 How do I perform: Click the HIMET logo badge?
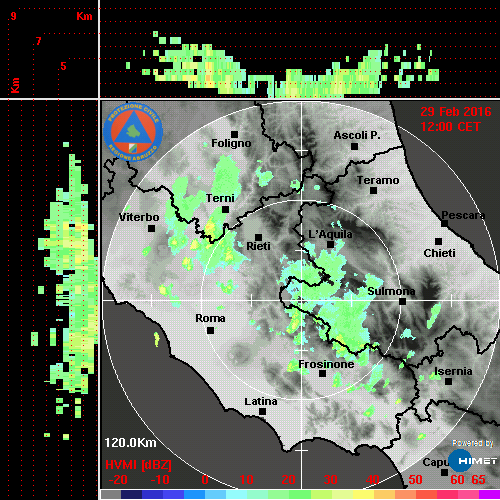(473, 461)
